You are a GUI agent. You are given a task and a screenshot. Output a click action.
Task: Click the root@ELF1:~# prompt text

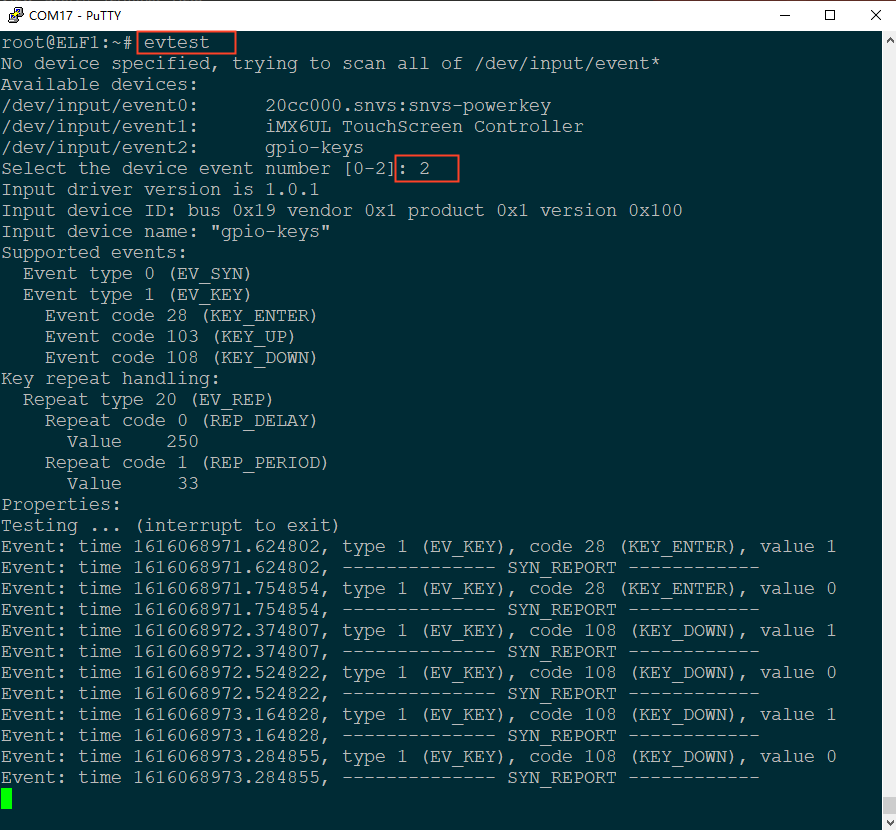[67, 43]
